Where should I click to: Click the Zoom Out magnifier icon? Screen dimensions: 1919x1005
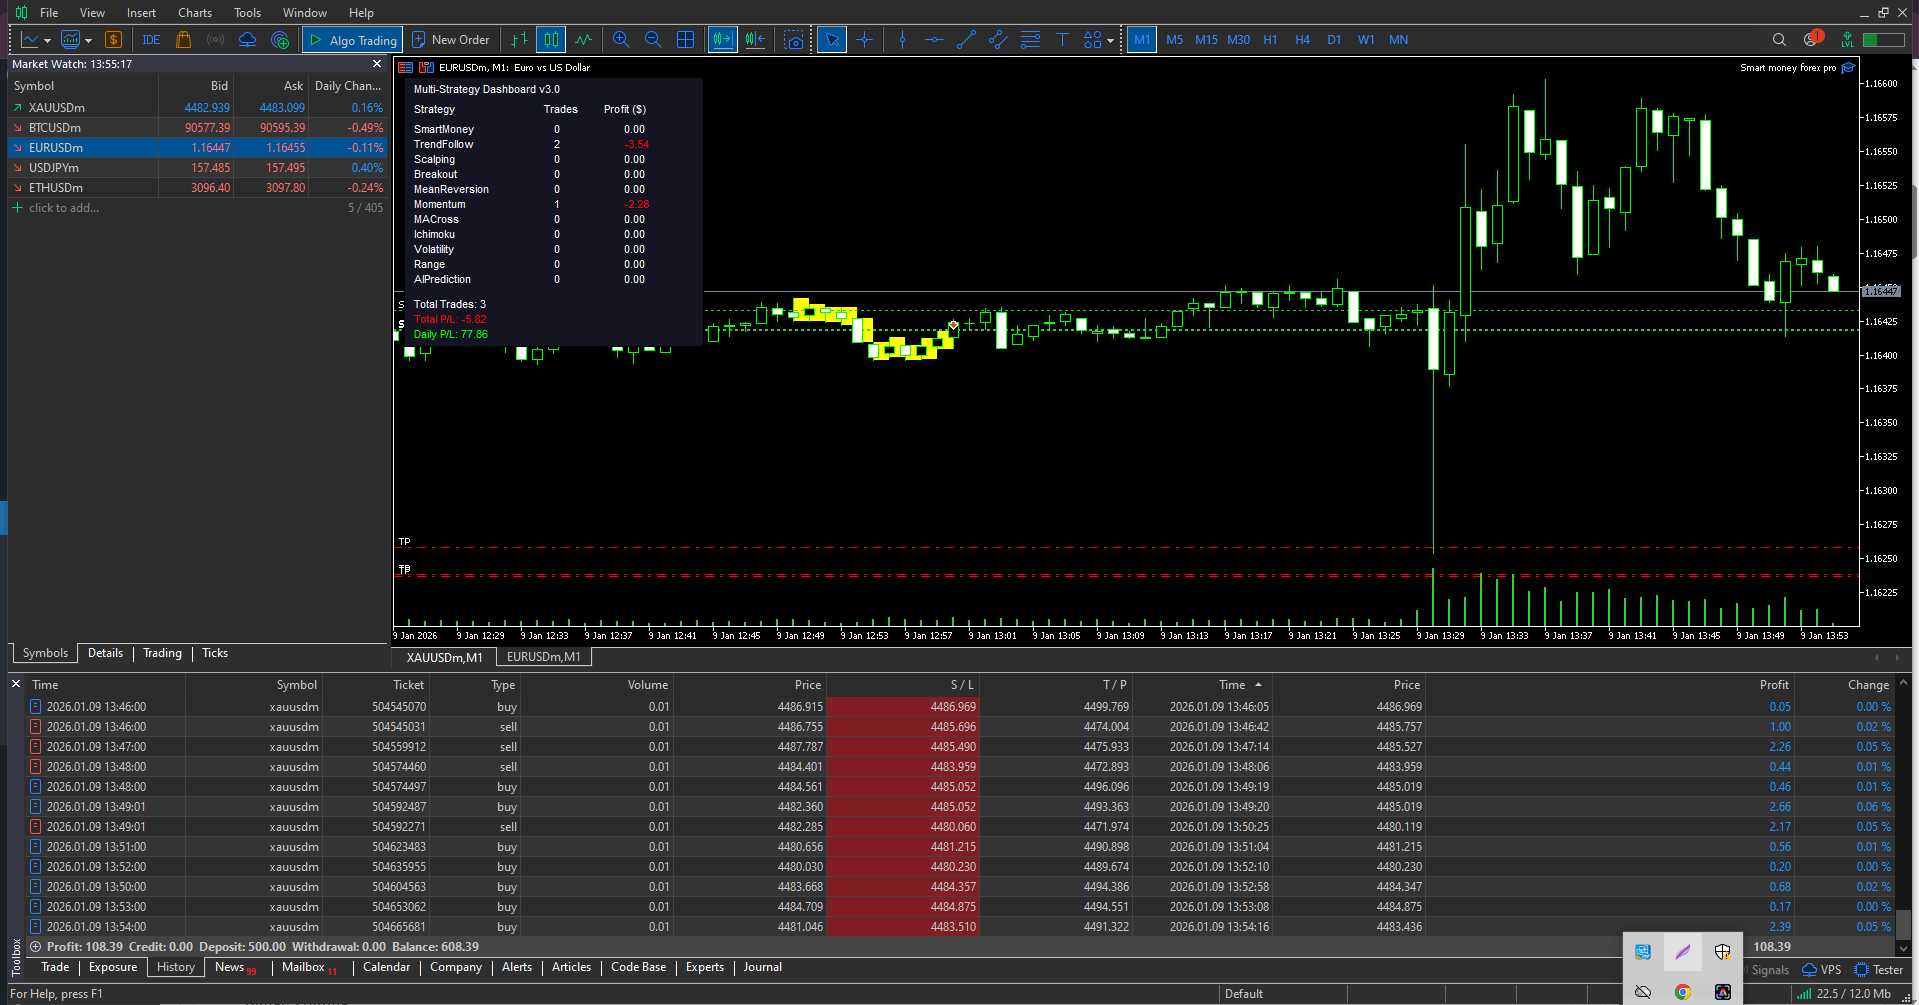[x=653, y=40]
